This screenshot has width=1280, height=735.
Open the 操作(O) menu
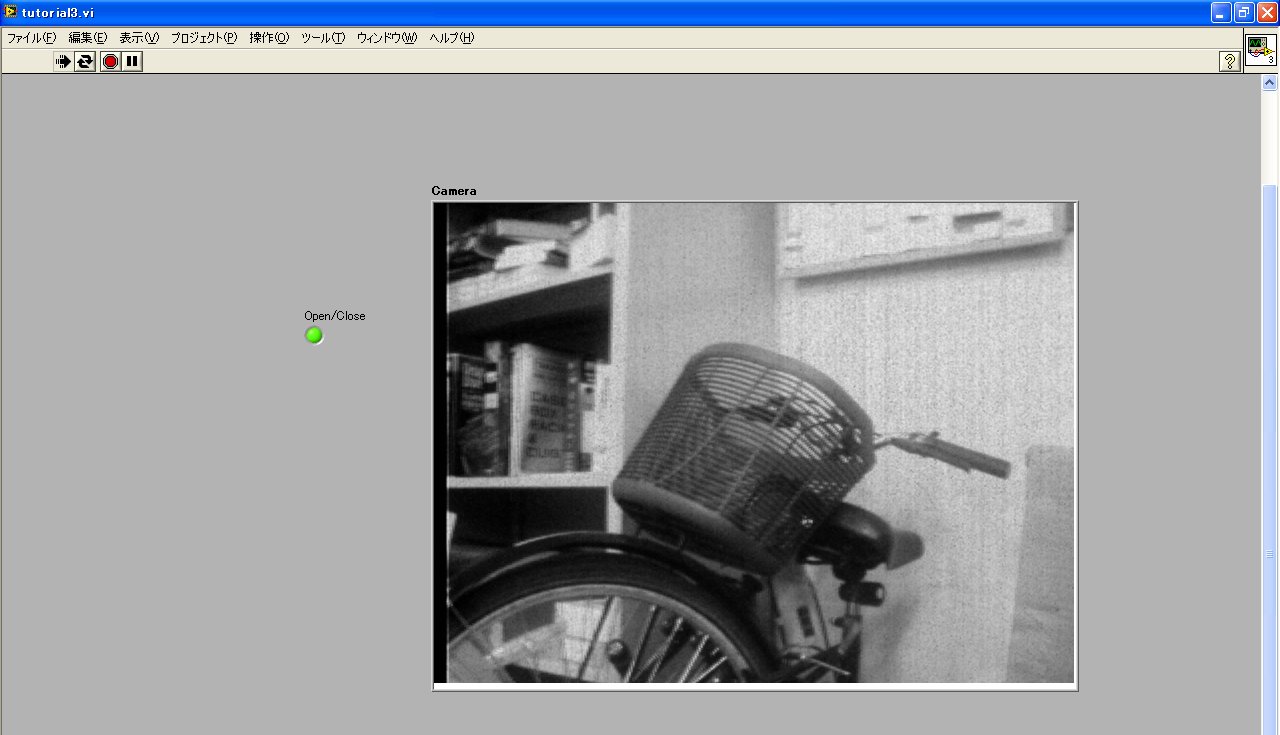(269, 38)
